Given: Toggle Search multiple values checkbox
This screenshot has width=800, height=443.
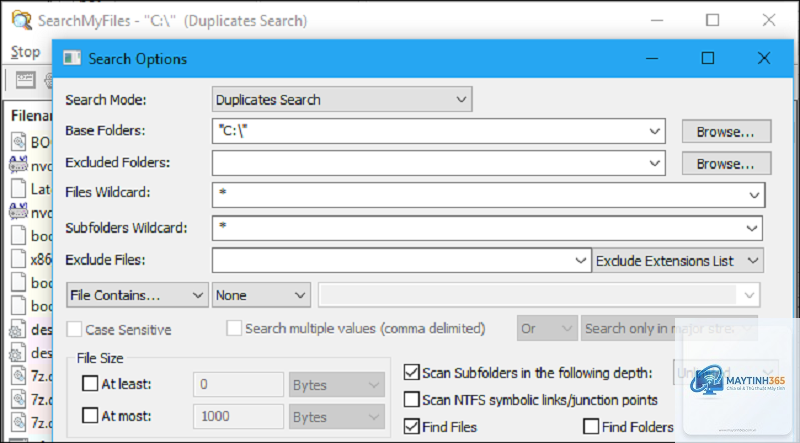Looking at the screenshot, I should coord(234,328).
